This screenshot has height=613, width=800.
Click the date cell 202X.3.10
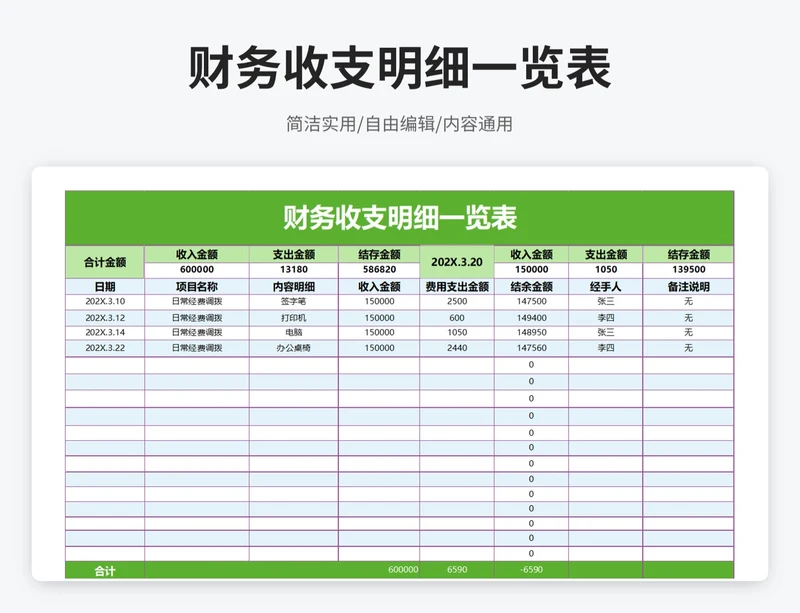pyautogui.click(x=105, y=302)
